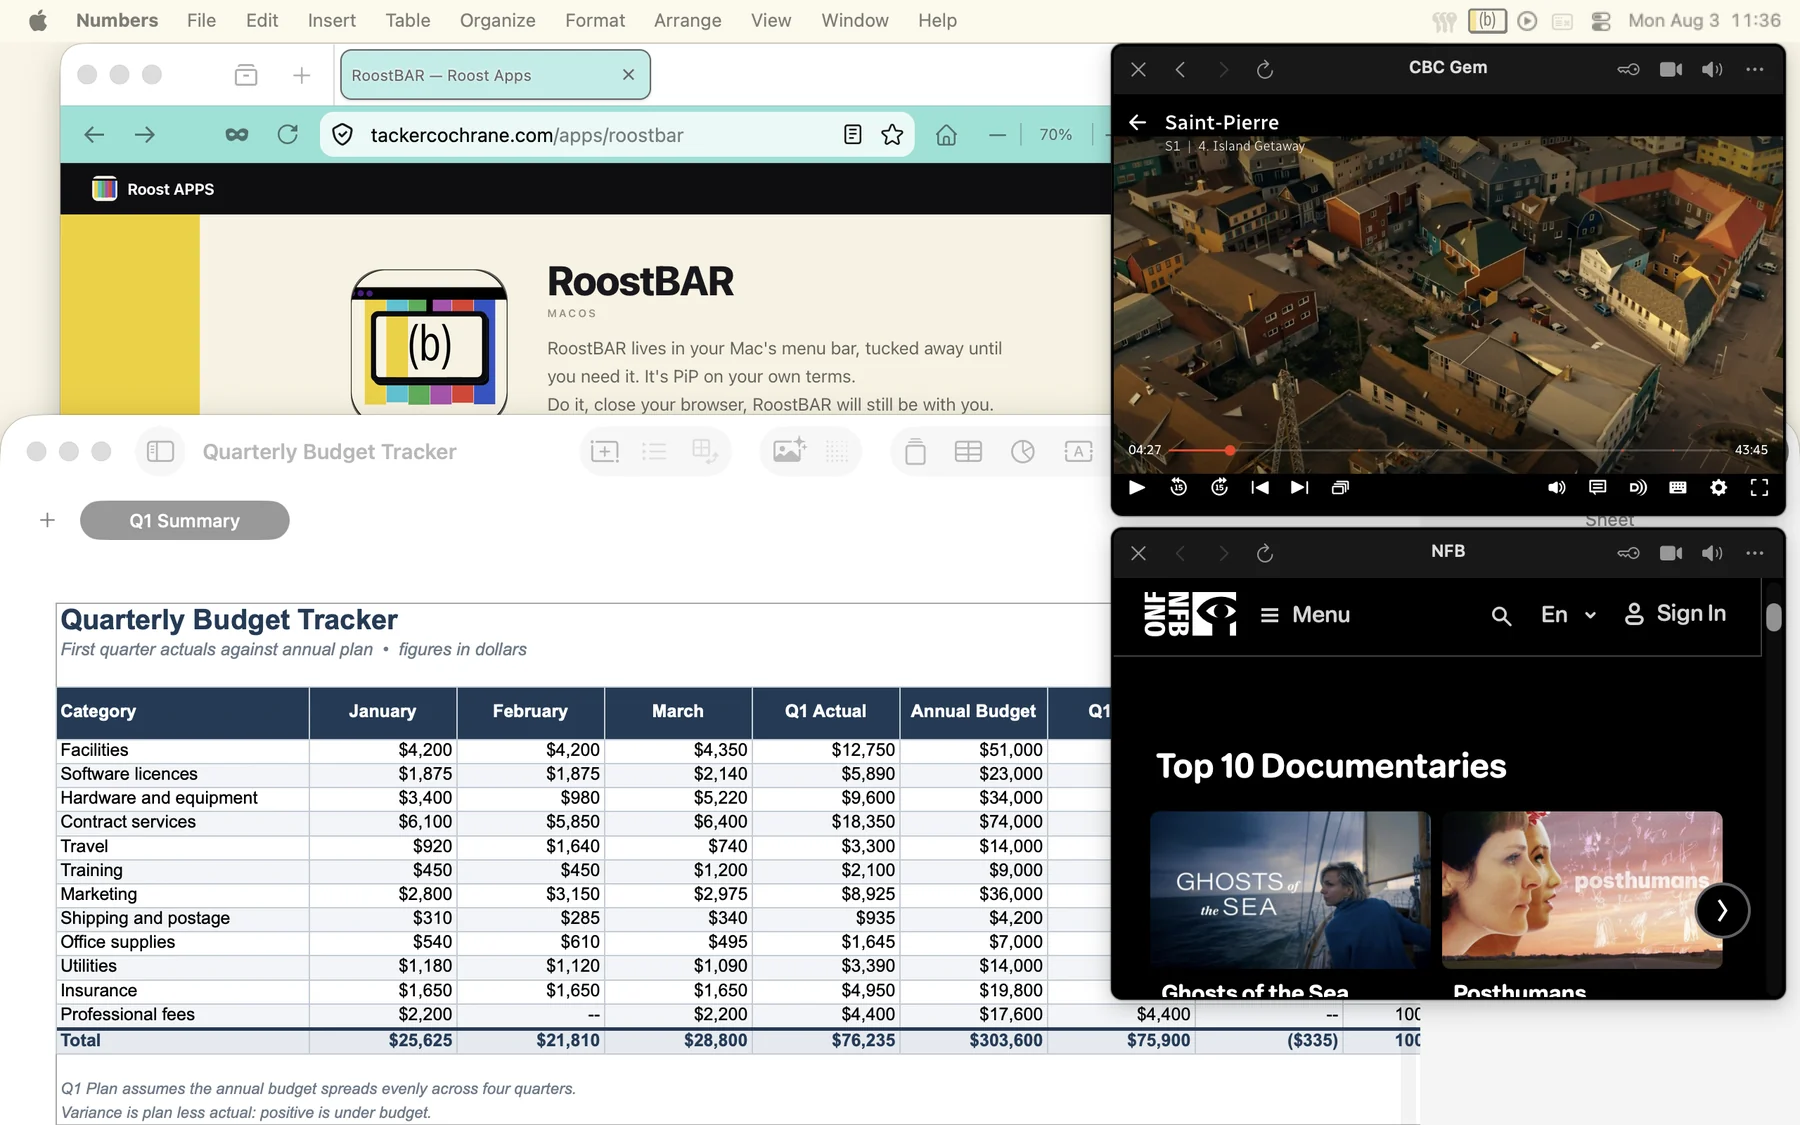1800x1125 pixels.
Task: Open more options in NFB title bar
Action: 1754,553
